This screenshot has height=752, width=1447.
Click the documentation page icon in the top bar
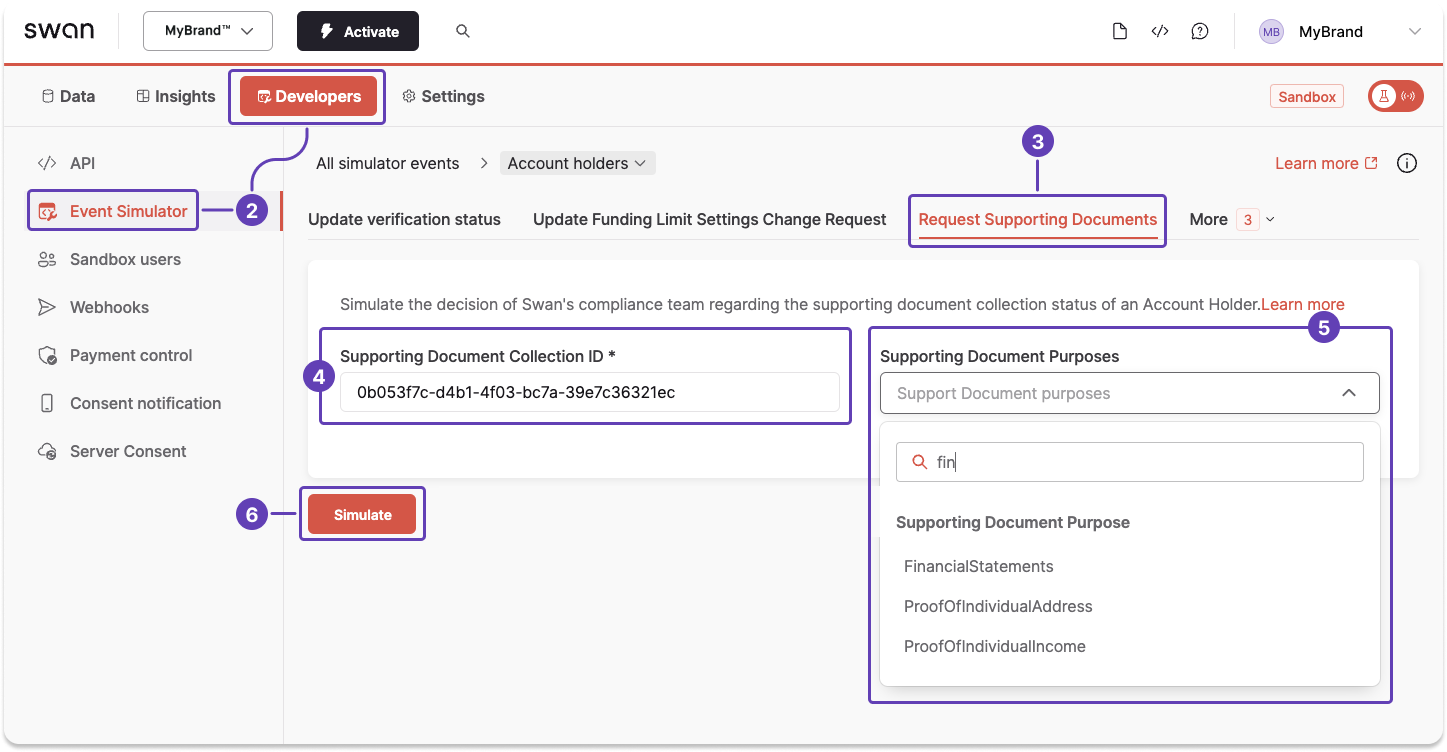1119,31
